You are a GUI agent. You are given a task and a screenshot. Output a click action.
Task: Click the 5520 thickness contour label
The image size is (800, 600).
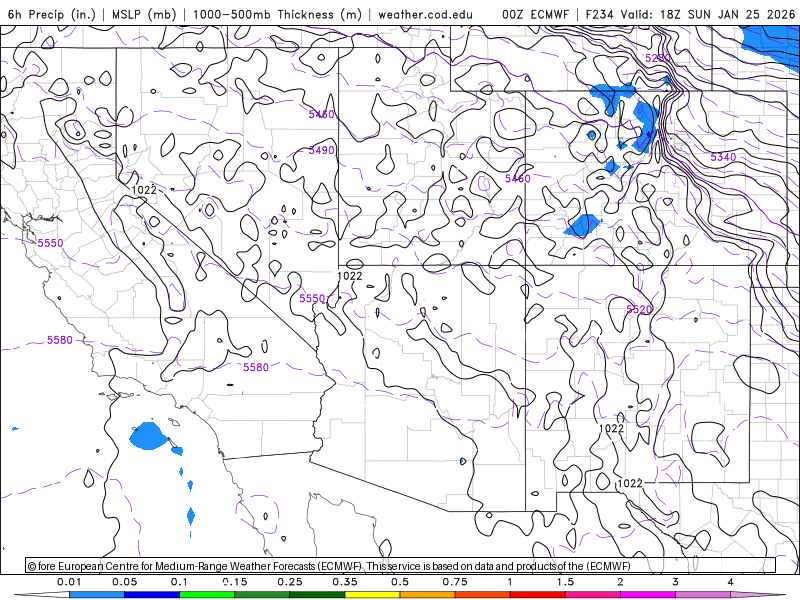click(639, 309)
